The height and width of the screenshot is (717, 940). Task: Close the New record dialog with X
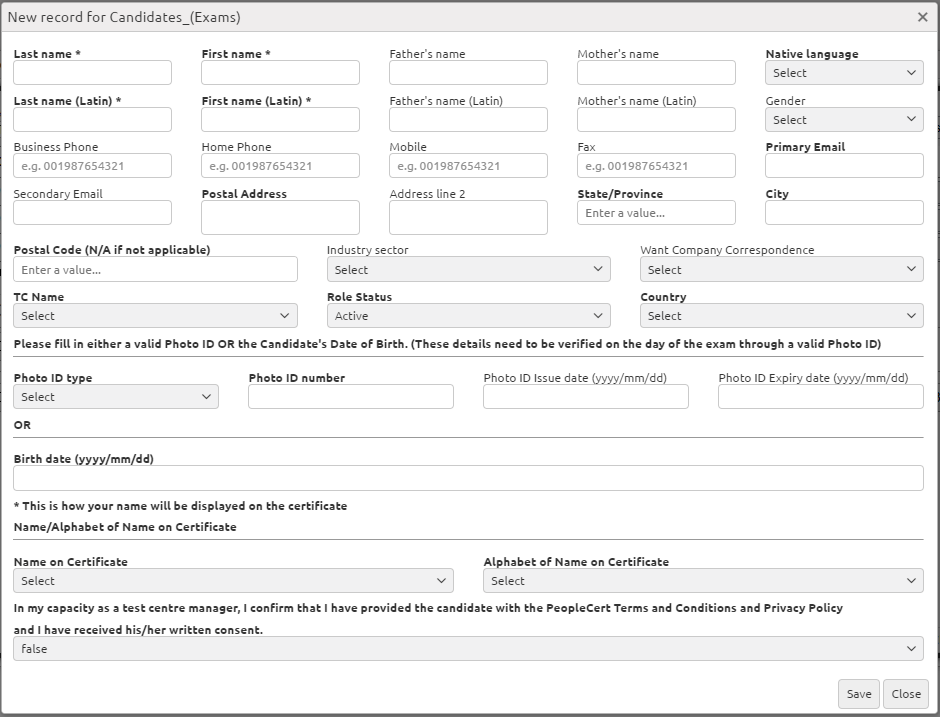923,17
